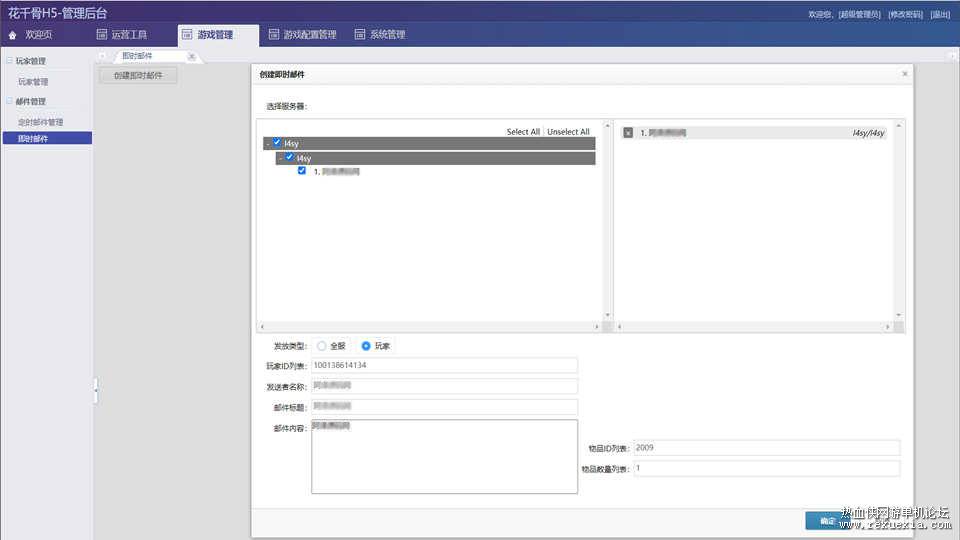Click the 修改密码 link
This screenshot has height=540, width=960.
coord(906,14)
